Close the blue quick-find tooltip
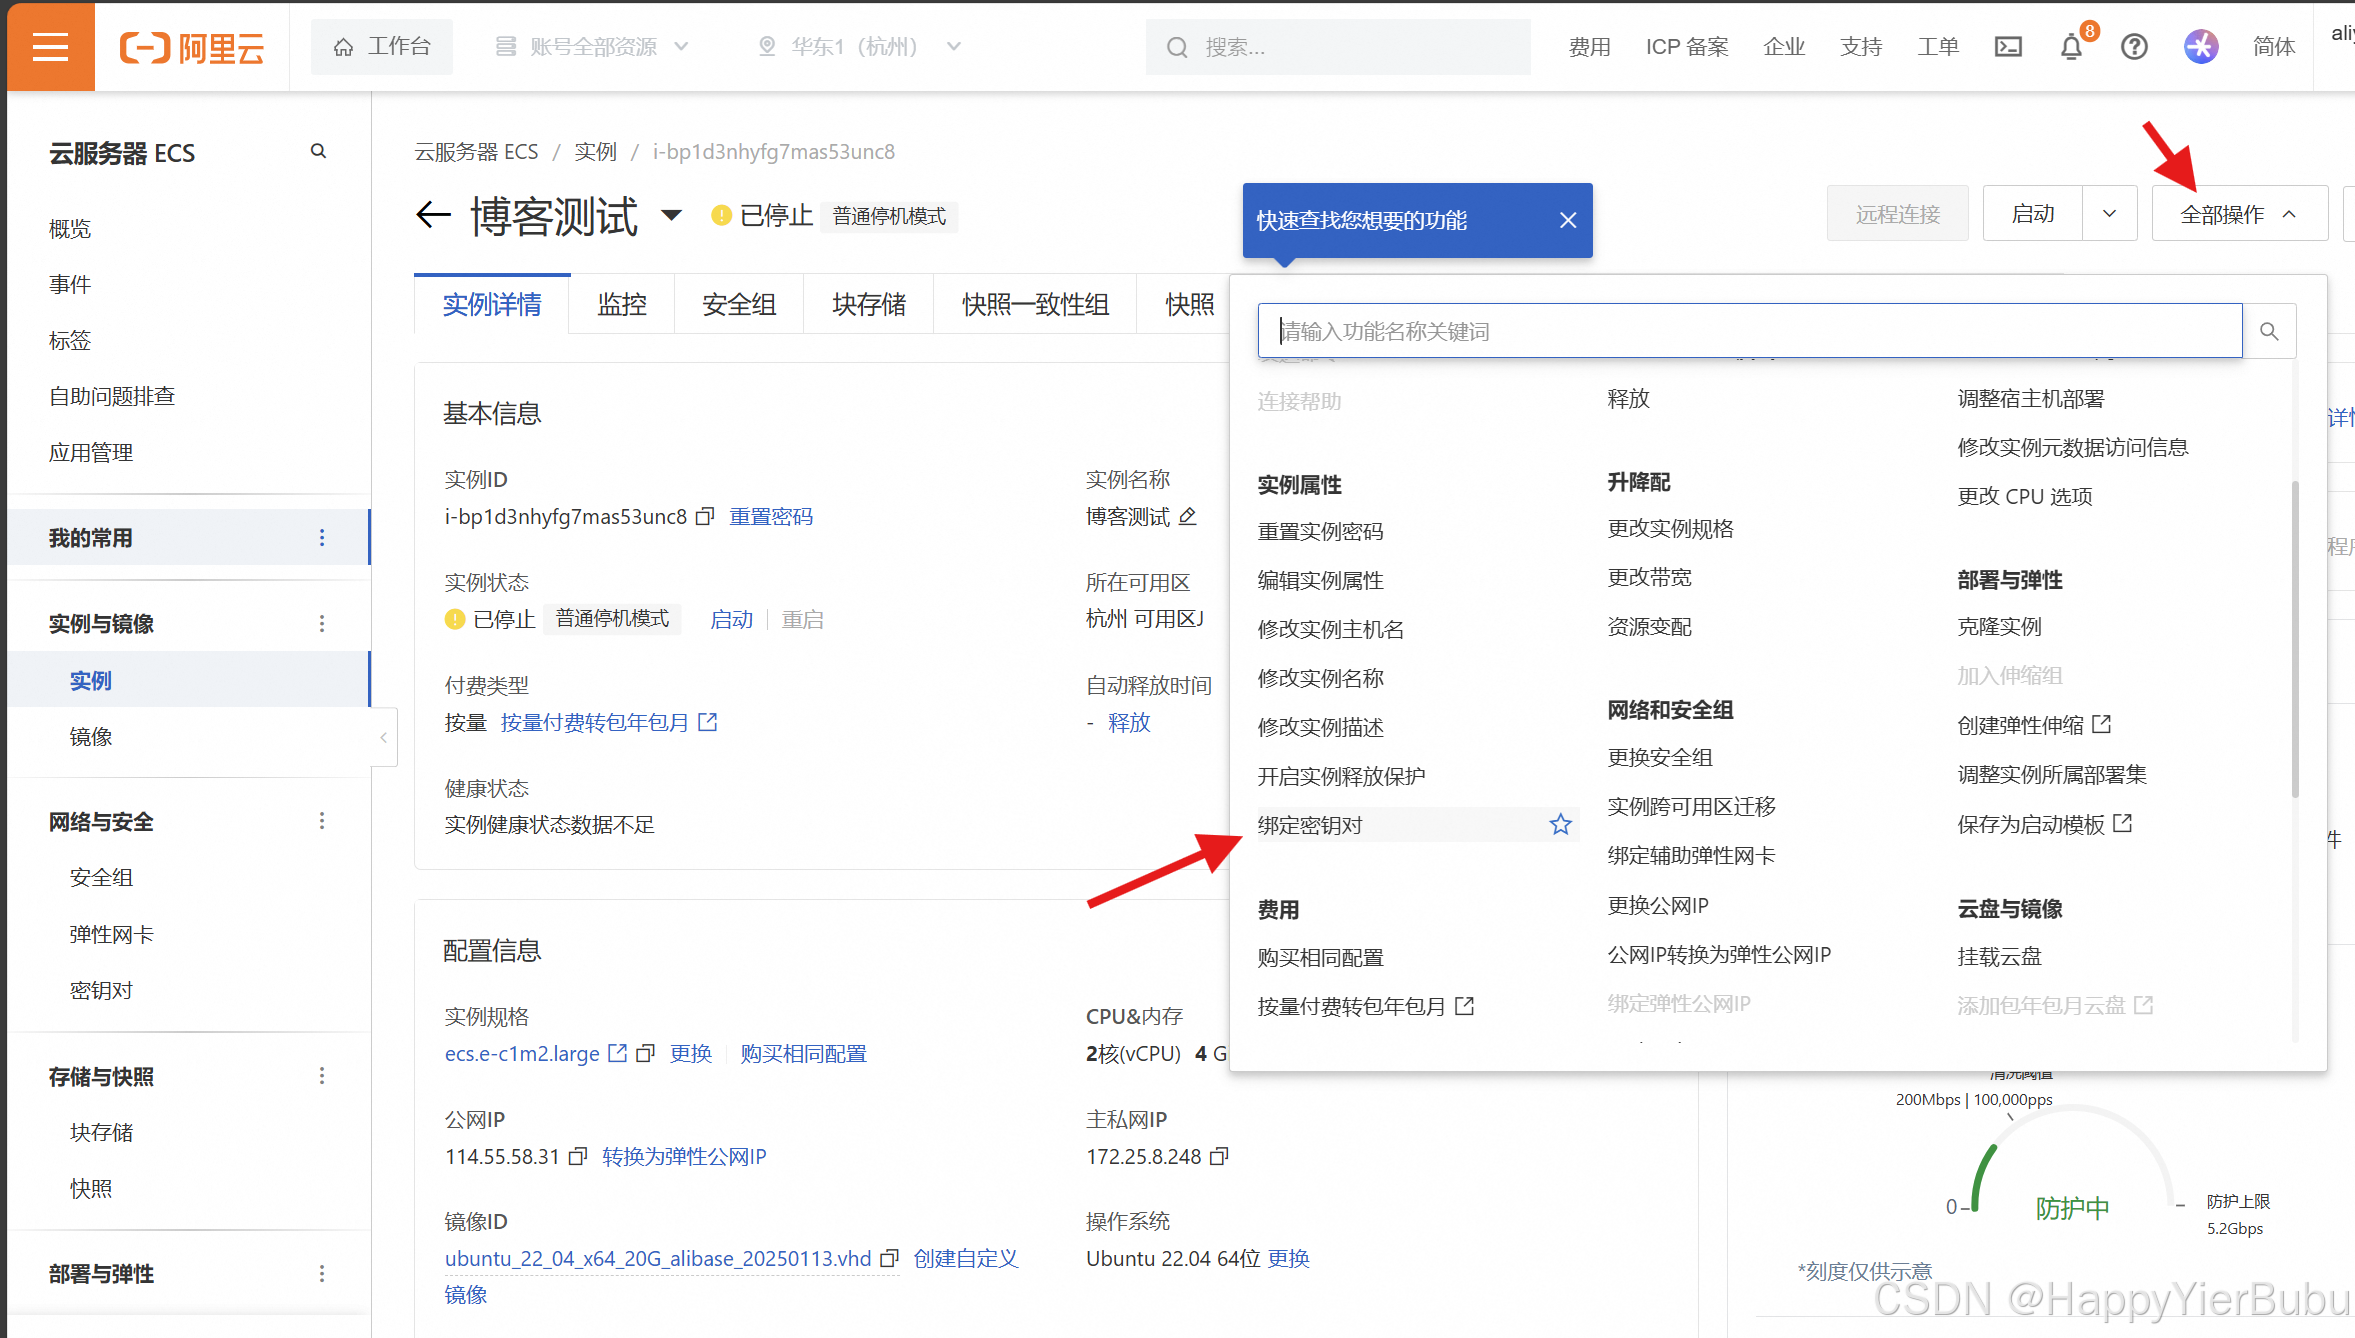The height and width of the screenshot is (1338, 2355). [x=1567, y=220]
